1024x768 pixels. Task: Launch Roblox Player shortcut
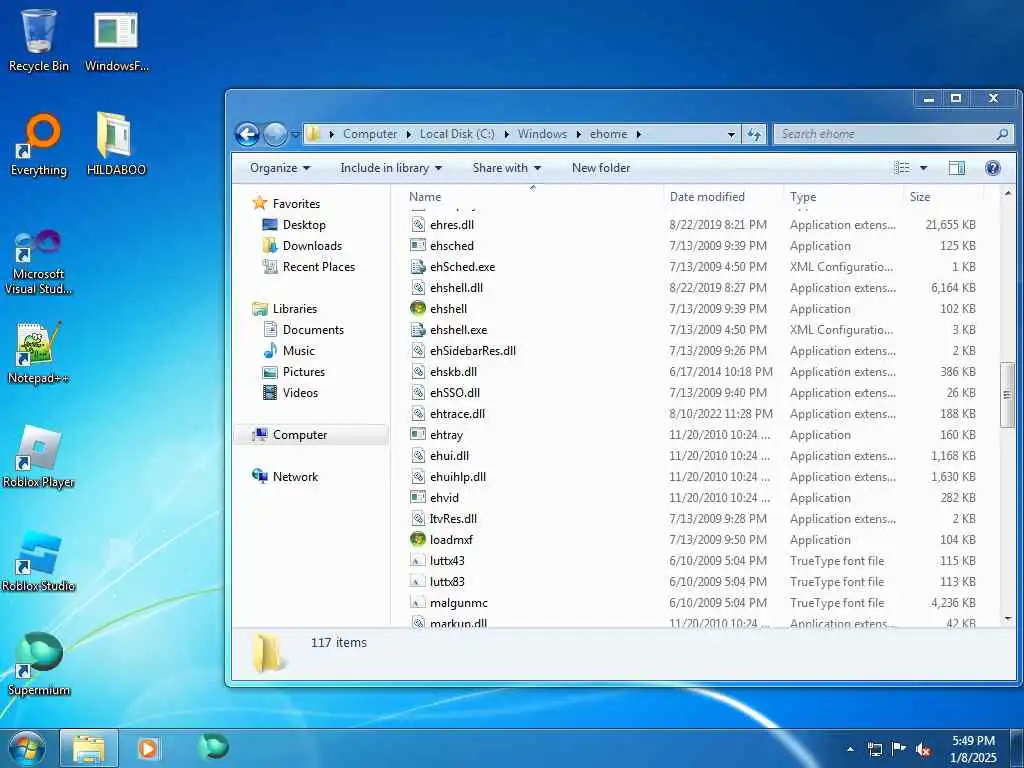pyautogui.click(x=39, y=456)
